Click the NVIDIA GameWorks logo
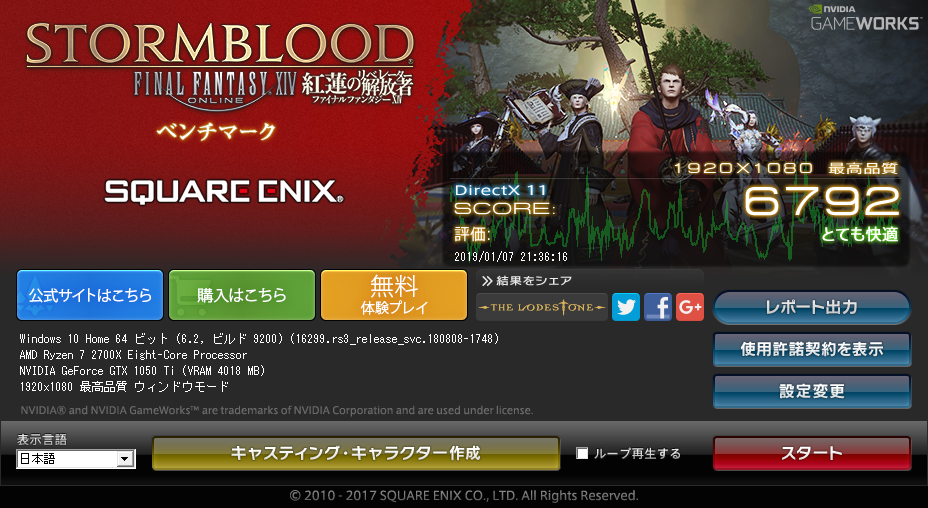The height and width of the screenshot is (508, 928). tap(865, 18)
